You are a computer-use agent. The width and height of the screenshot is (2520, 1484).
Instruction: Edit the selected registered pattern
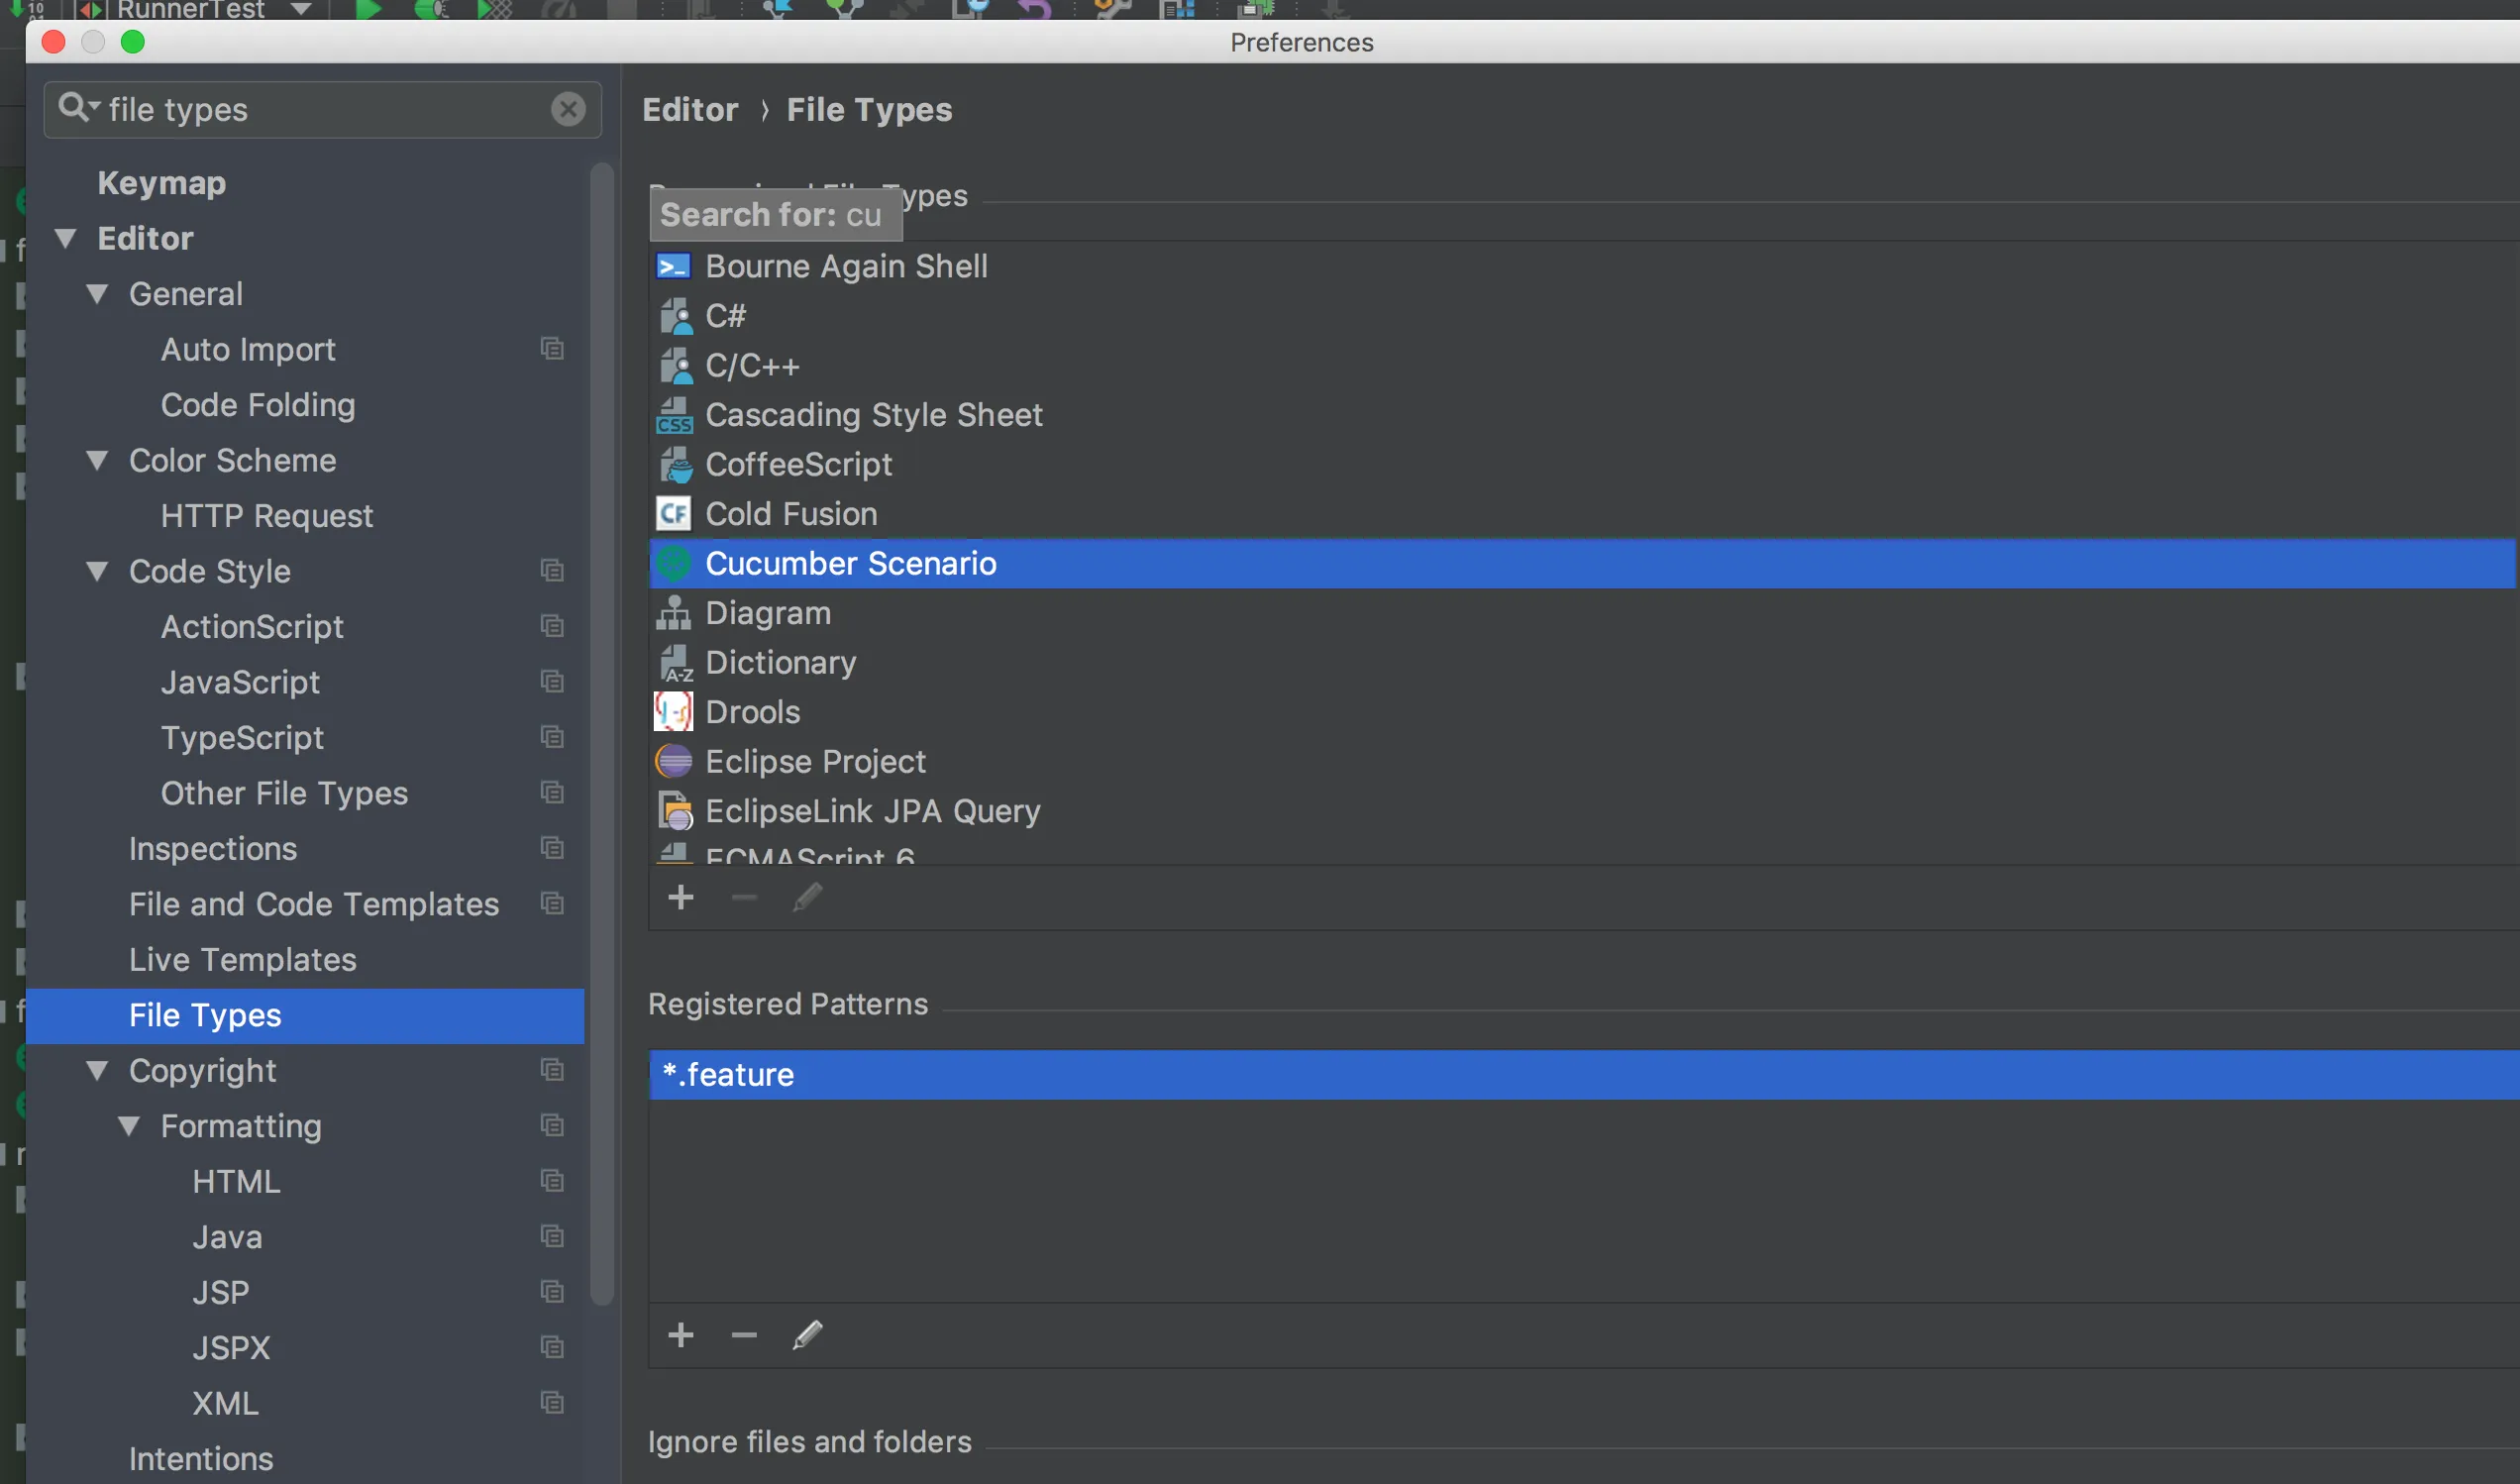(x=807, y=1335)
